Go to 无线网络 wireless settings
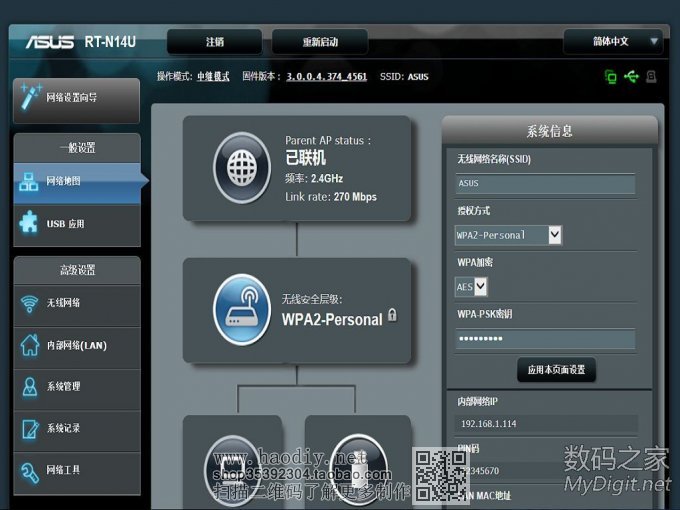680x510 pixels. 77,303
